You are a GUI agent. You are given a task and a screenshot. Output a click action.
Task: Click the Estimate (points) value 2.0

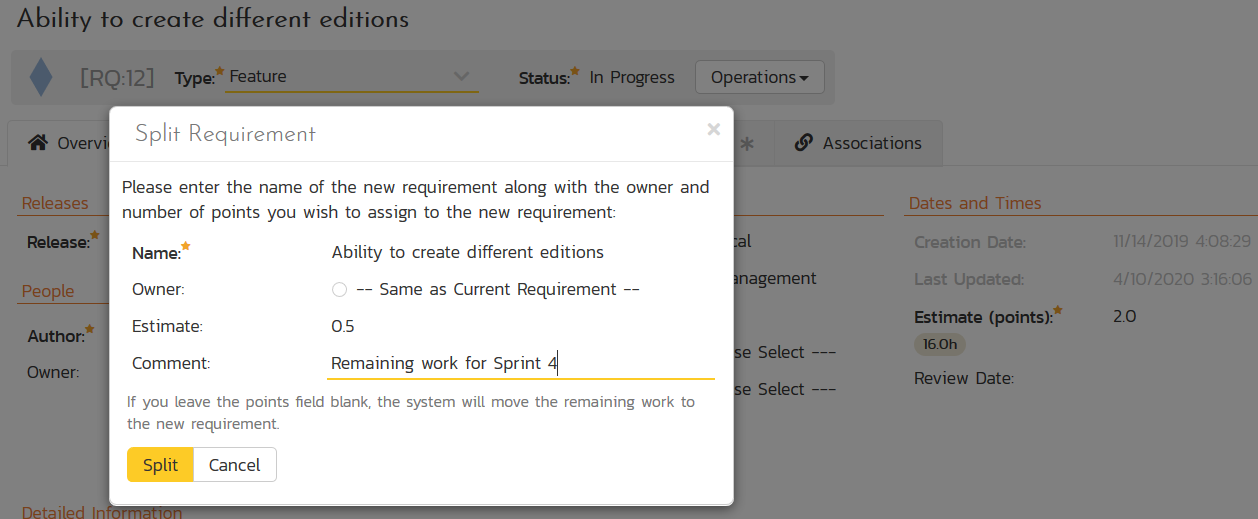1124,317
